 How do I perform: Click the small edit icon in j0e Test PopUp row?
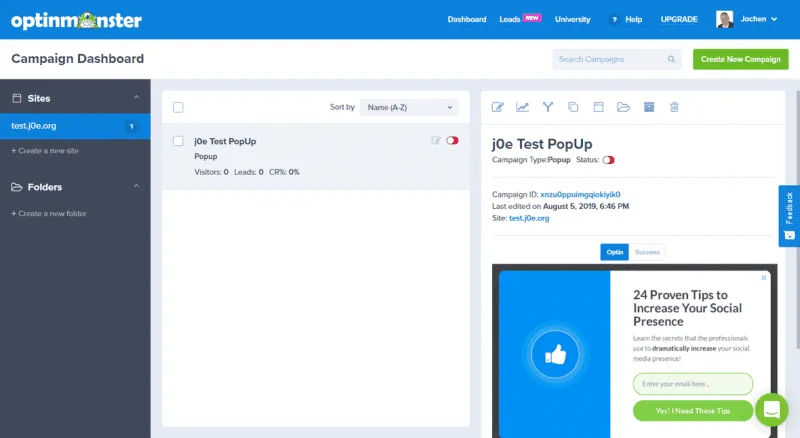[x=436, y=140]
